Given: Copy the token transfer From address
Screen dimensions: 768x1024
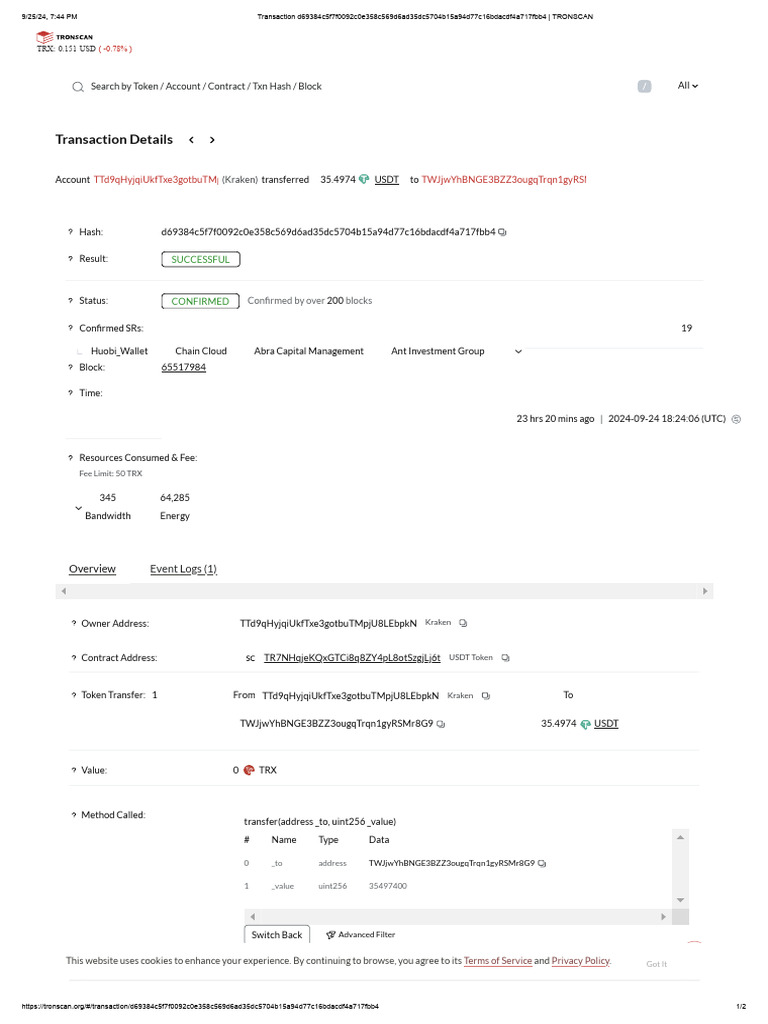Looking at the screenshot, I should click(x=486, y=696).
